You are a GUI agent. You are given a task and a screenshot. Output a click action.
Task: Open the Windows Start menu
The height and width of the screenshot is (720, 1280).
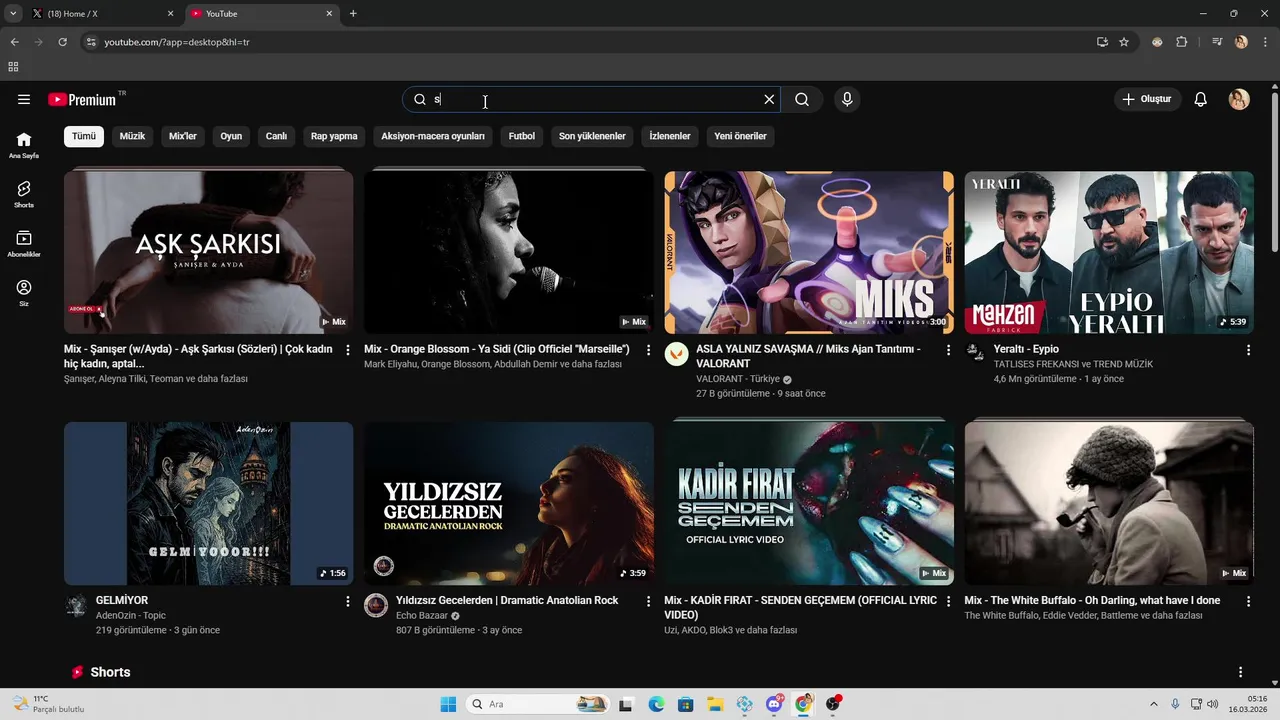coord(448,704)
